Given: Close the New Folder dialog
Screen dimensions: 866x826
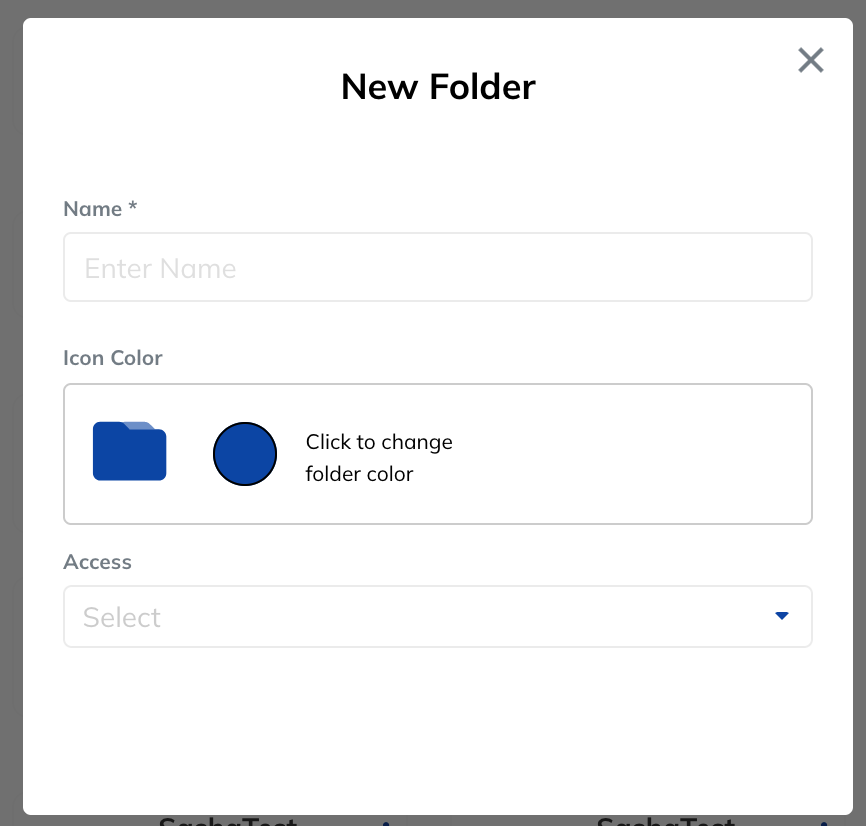Looking at the screenshot, I should [x=810, y=60].
